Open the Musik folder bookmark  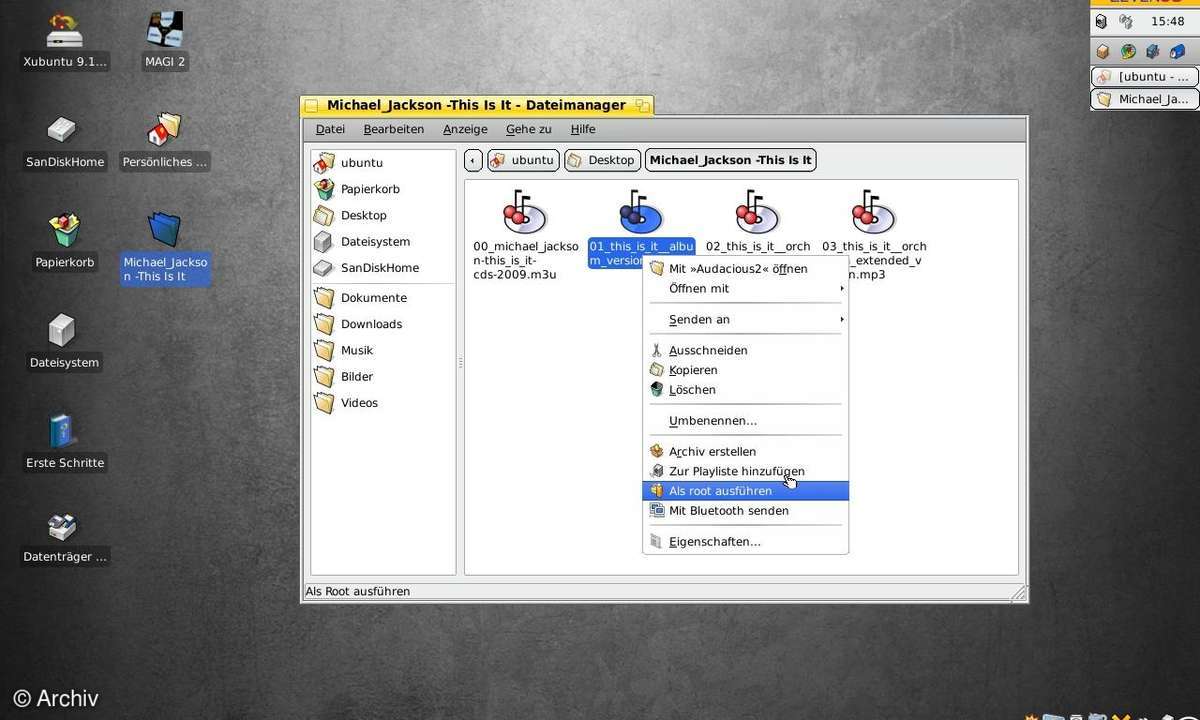coord(383,350)
